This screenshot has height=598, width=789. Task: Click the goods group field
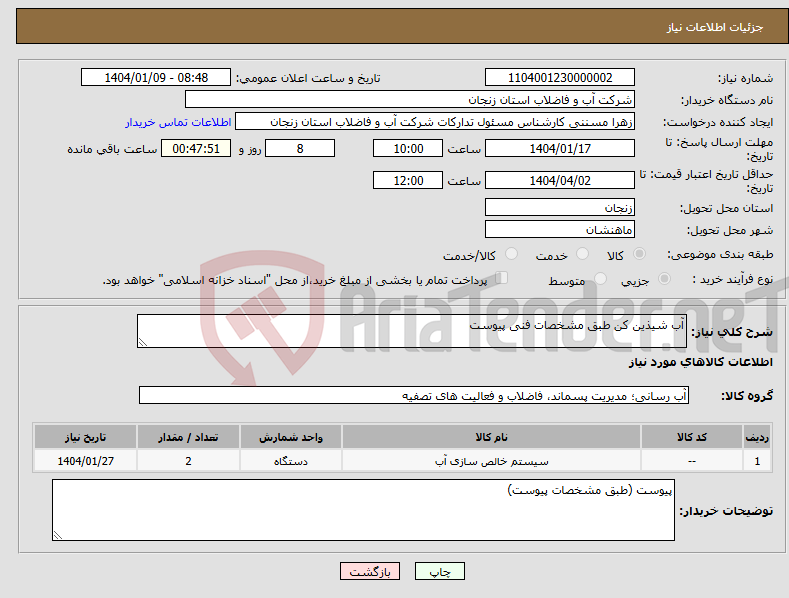(x=414, y=396)
